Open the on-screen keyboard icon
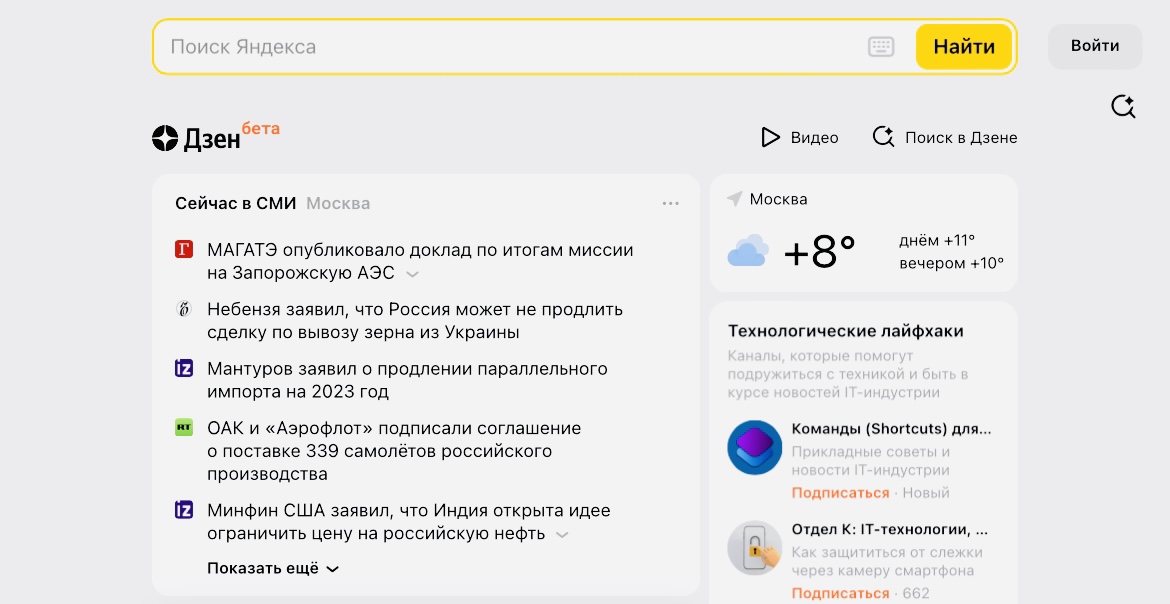Image resolution: width=1170 pixels, height=604 pixels. [881, 46]
